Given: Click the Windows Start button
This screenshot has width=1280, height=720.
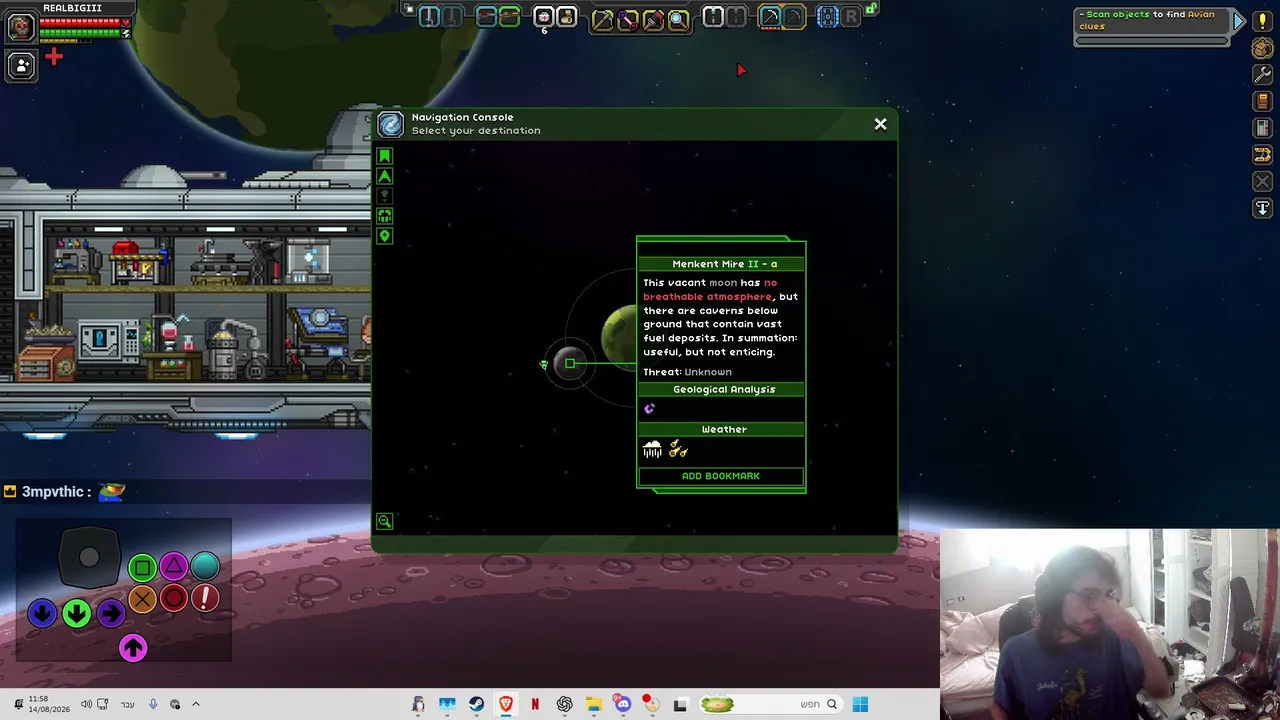Looking at the screenshot, I should click(x=860, y=704).
